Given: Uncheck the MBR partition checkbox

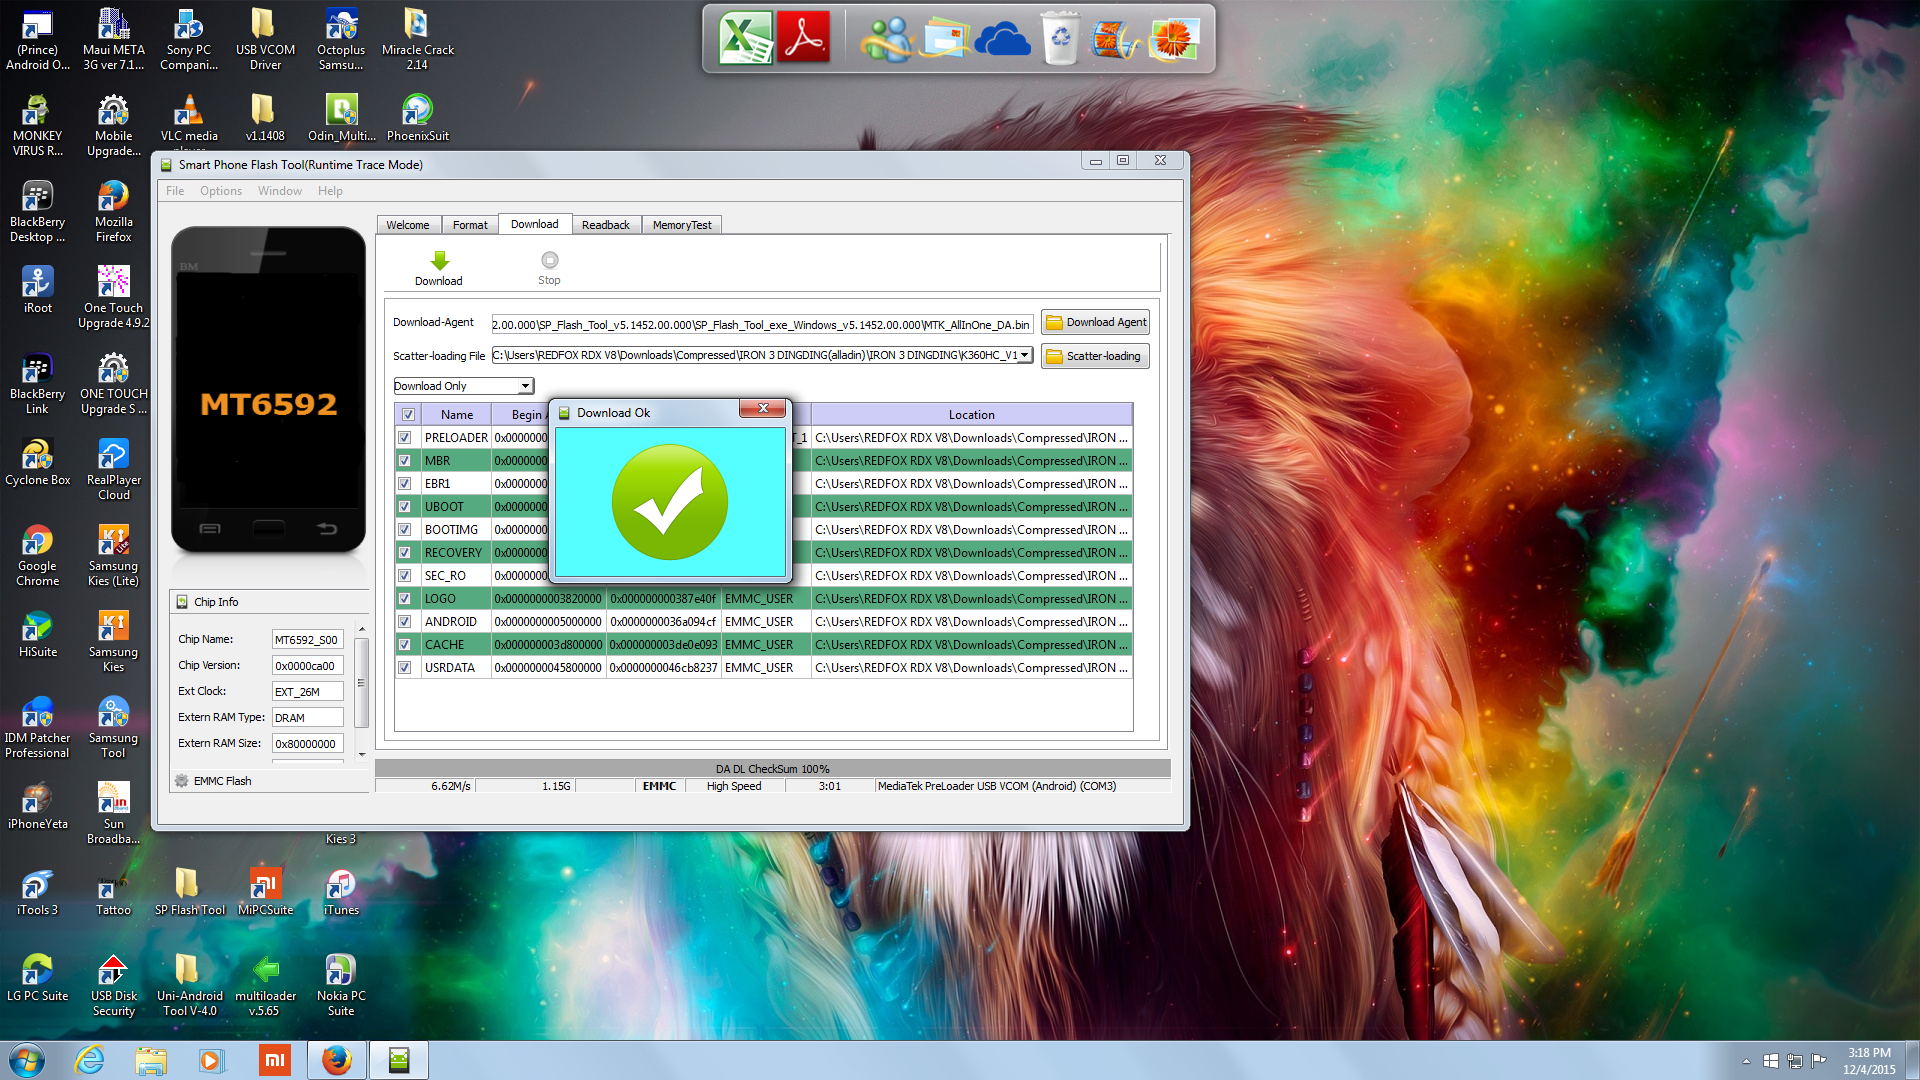Looking at the screenshot, I should pyautogui.click(x=405, y=461).
